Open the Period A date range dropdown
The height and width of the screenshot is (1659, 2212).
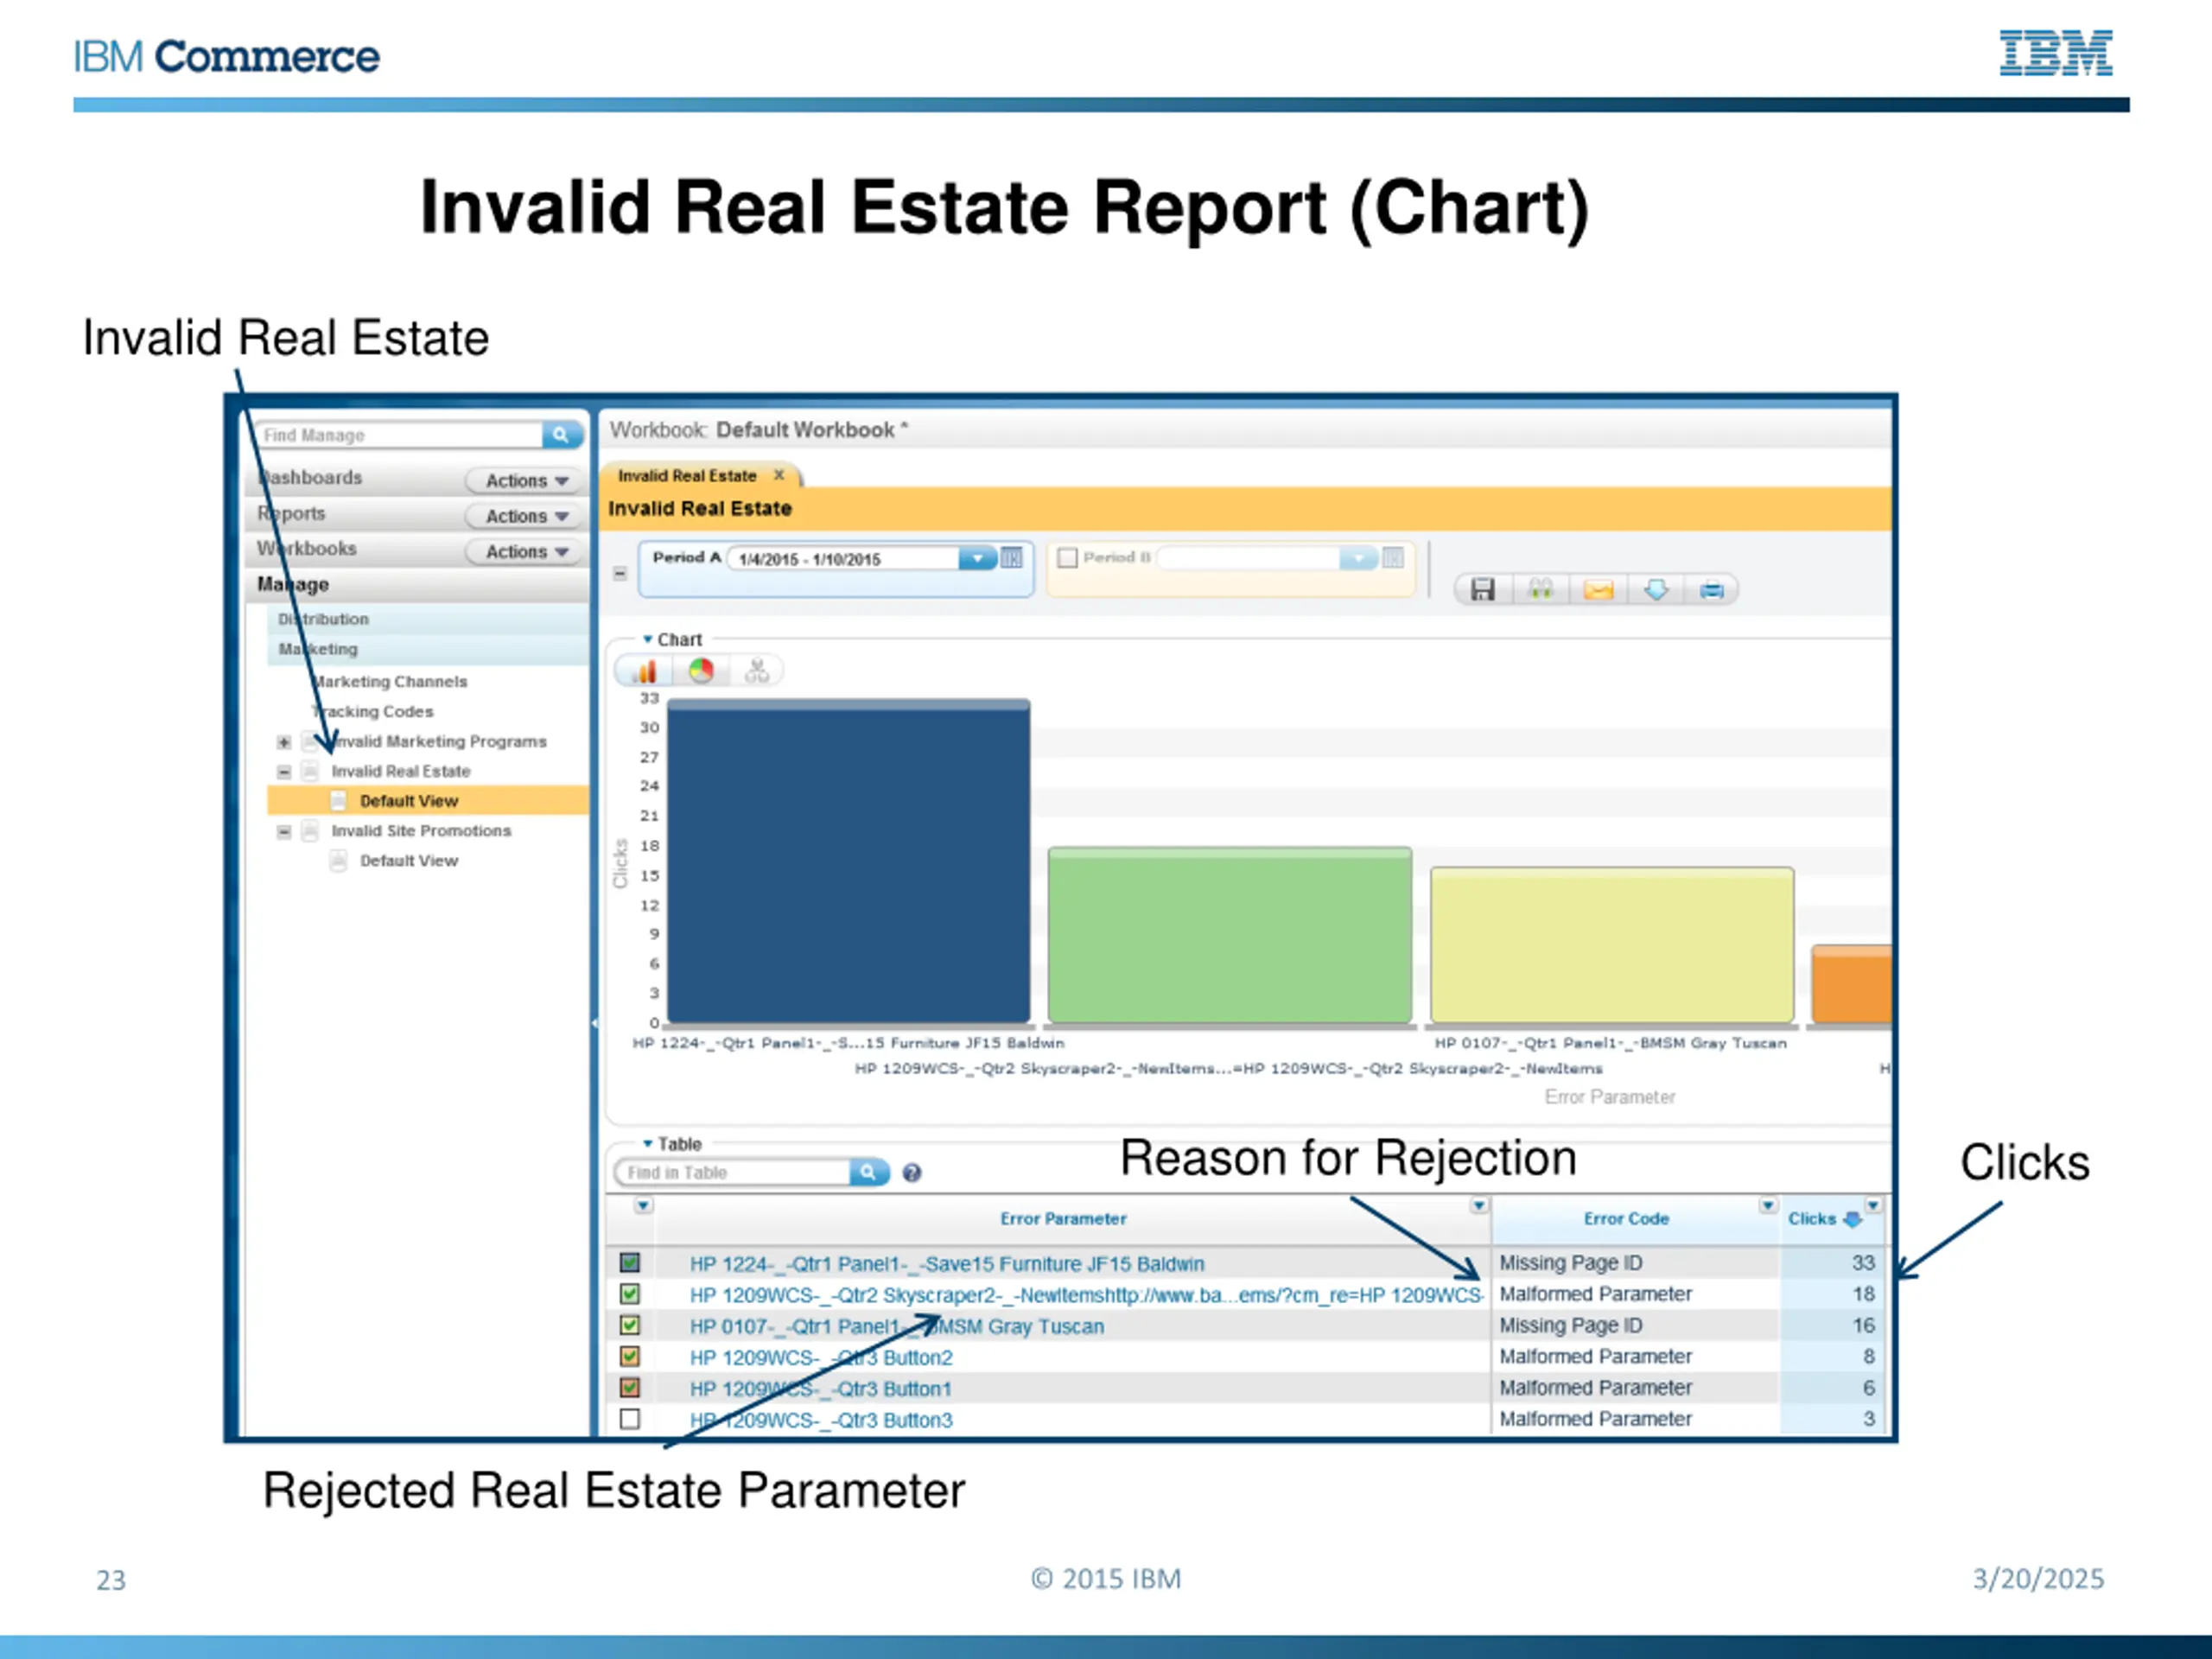[x=977, y=558]
